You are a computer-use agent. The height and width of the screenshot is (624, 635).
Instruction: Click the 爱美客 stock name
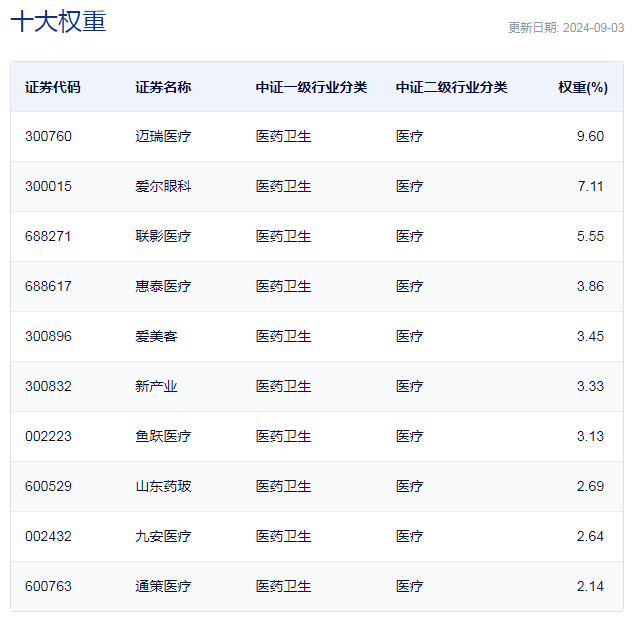coord(156,336)
